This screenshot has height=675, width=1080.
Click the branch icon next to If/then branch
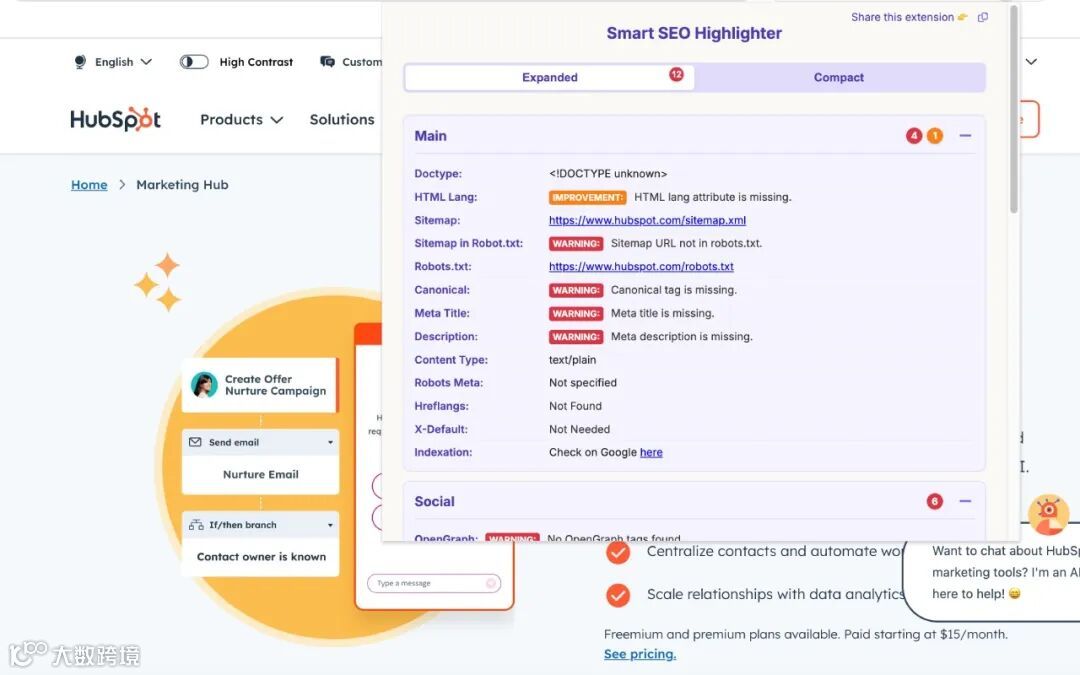(196, 525)
